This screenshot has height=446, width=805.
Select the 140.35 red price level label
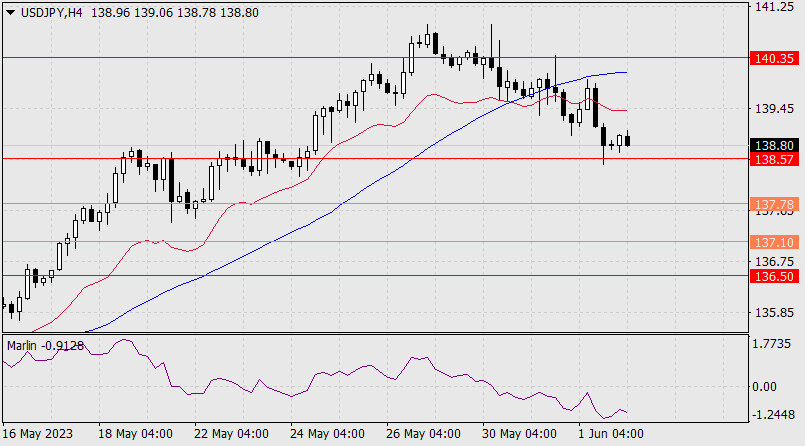point(774,59)
